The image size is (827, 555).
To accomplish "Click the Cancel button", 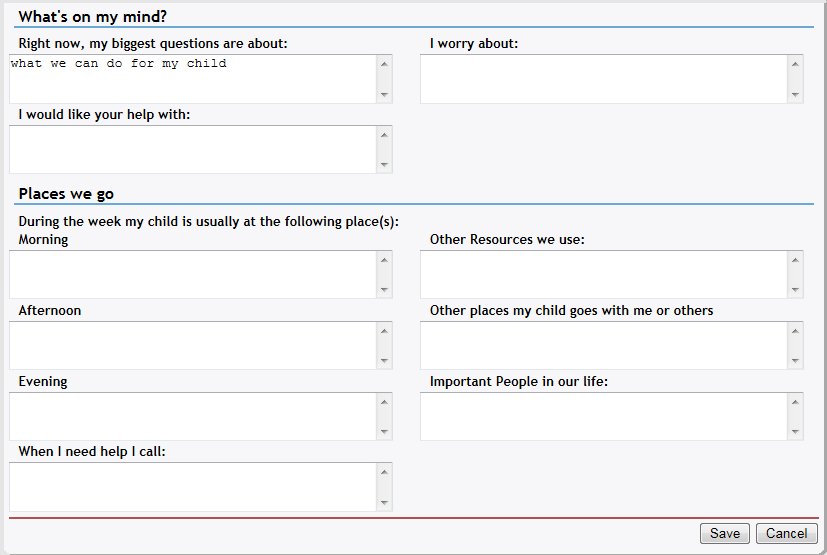I will coord(786,534).
